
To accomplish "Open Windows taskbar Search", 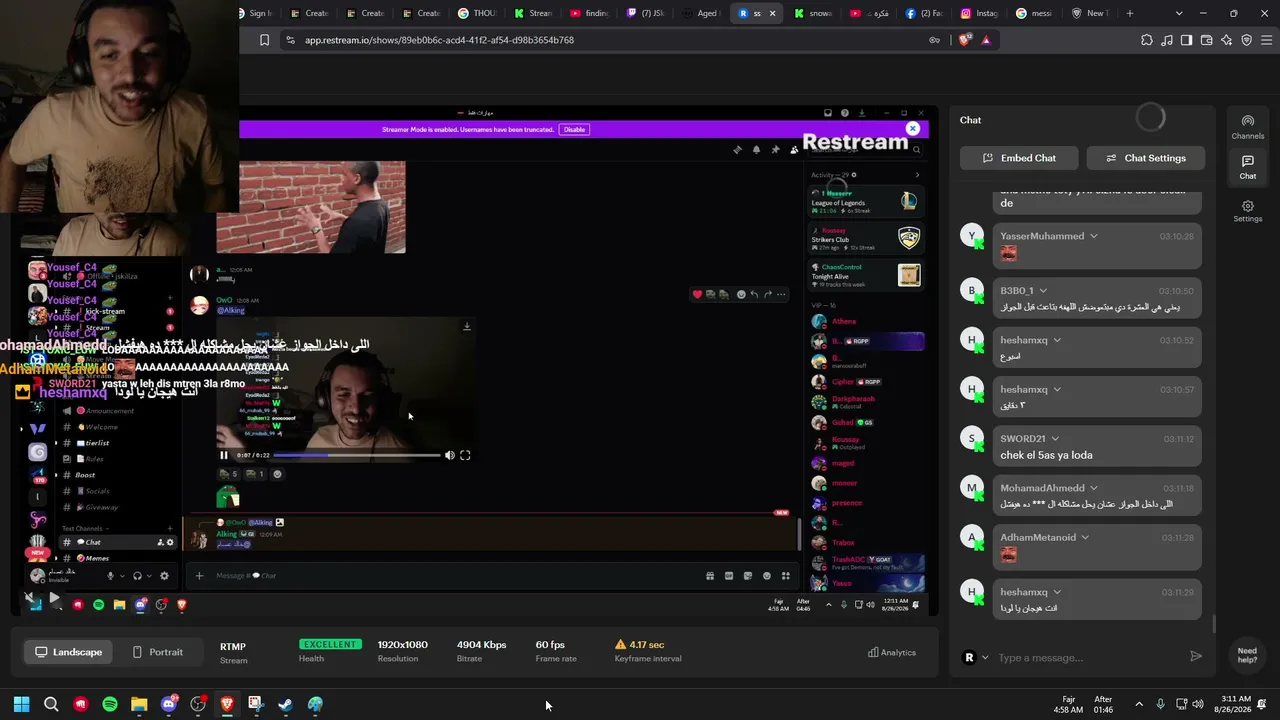I will point(51,704).
